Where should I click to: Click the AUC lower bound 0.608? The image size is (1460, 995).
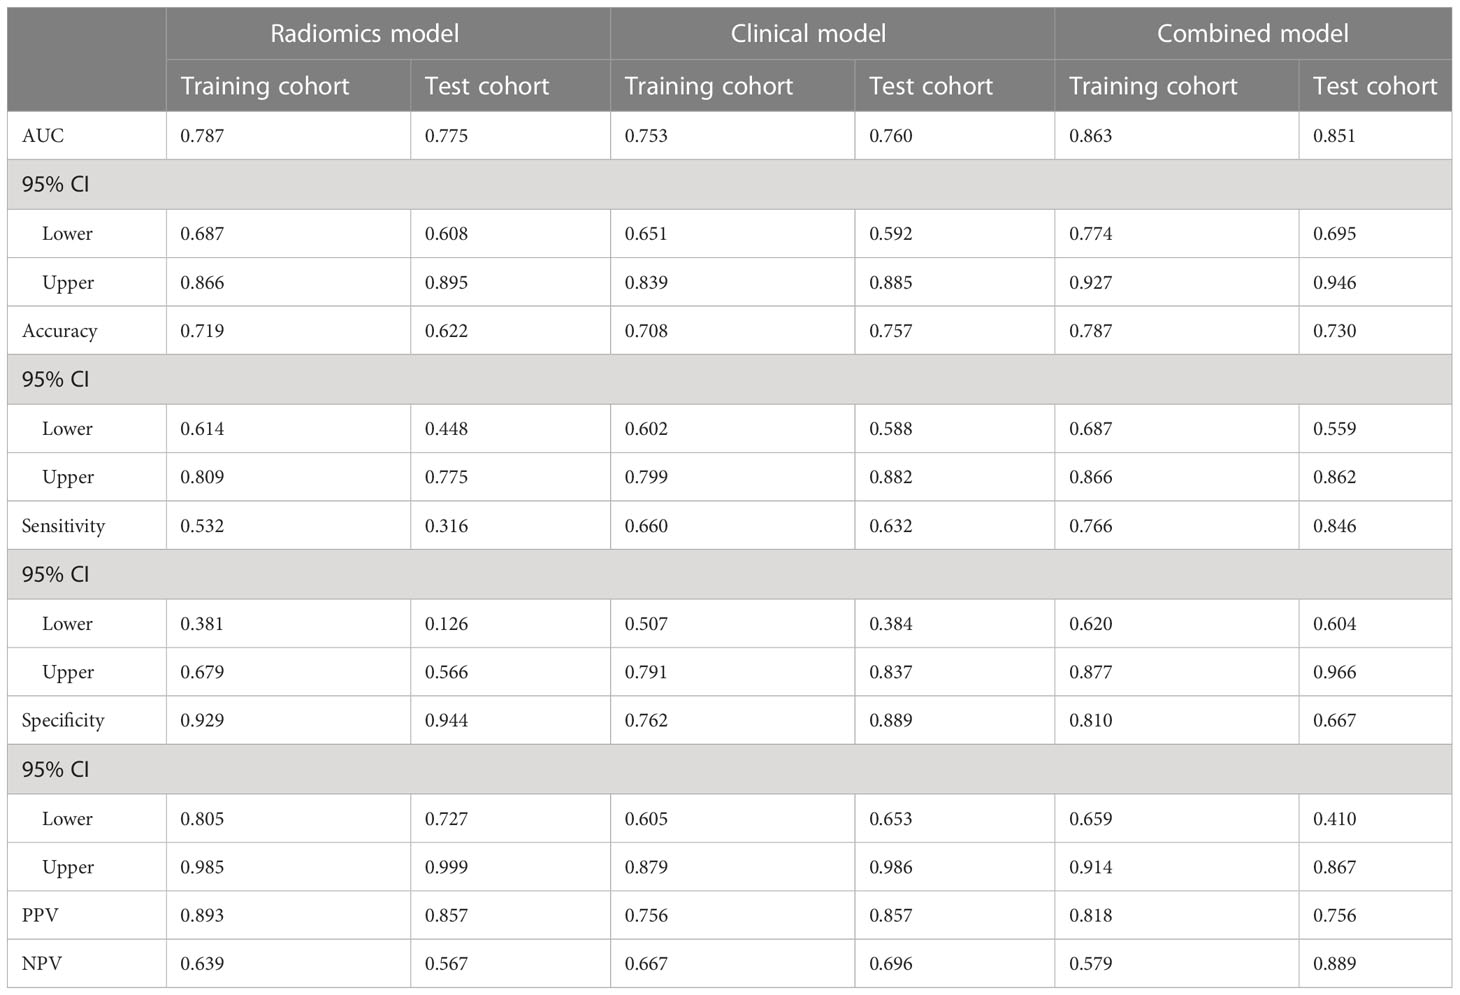tap(446, 234)
